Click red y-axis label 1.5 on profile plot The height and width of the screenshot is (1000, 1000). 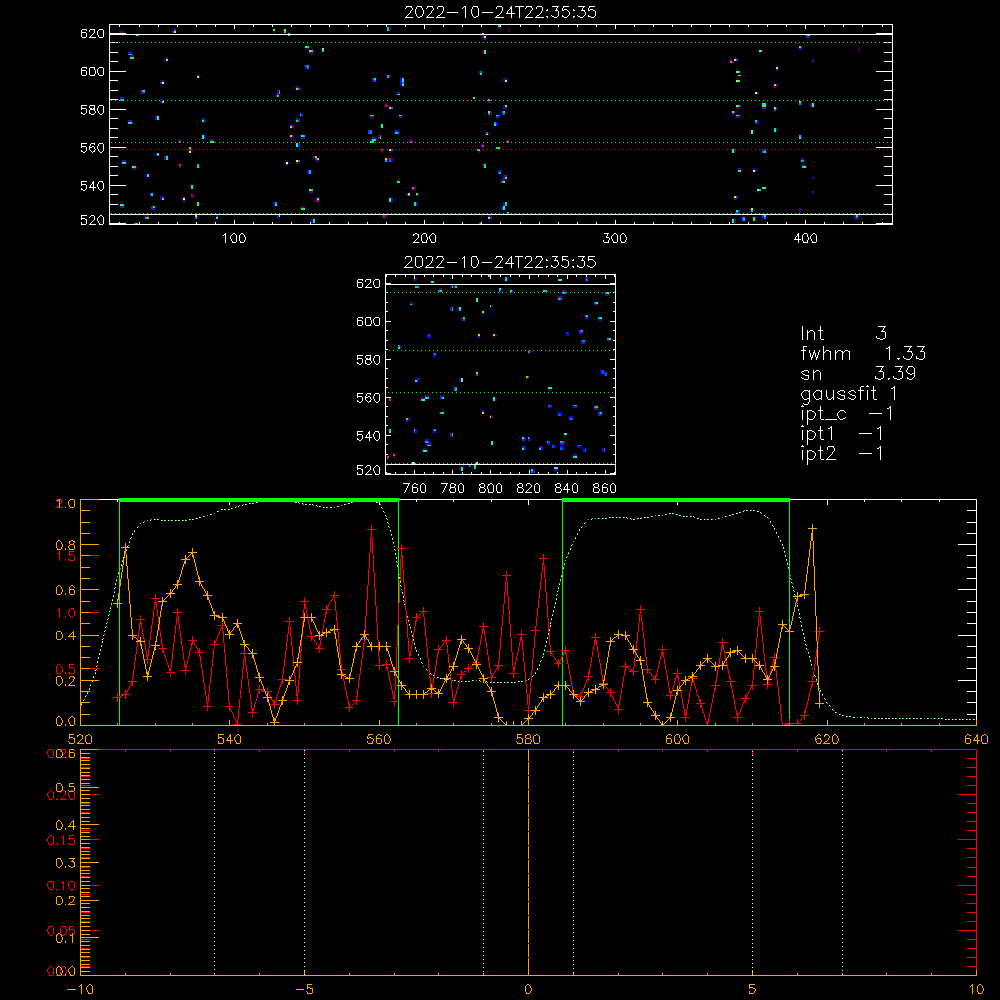point(66,556)
